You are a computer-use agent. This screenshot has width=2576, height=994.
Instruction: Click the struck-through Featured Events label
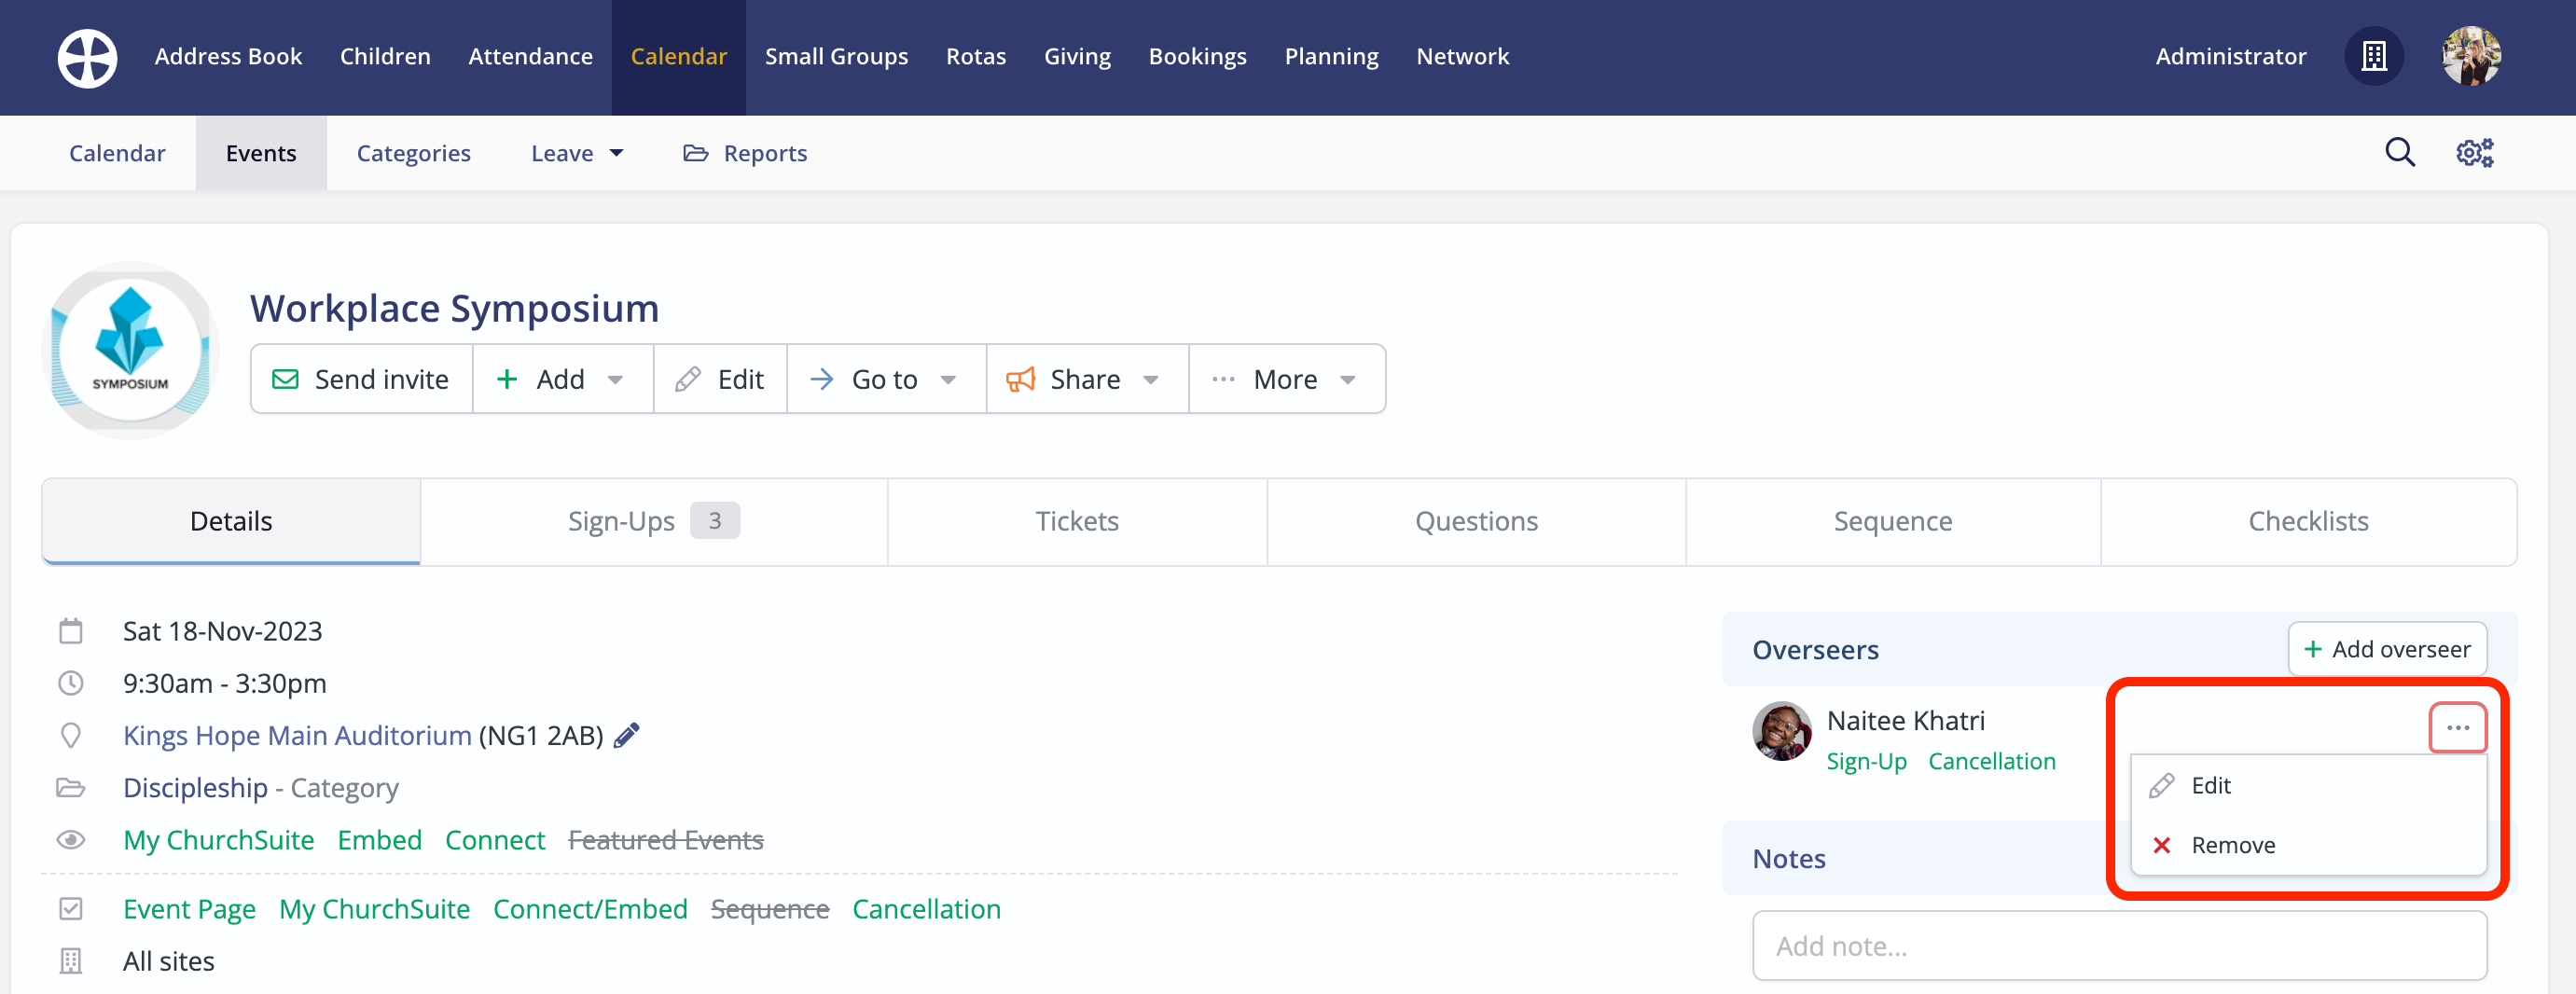pyautogui.click(x=666, y=839)
